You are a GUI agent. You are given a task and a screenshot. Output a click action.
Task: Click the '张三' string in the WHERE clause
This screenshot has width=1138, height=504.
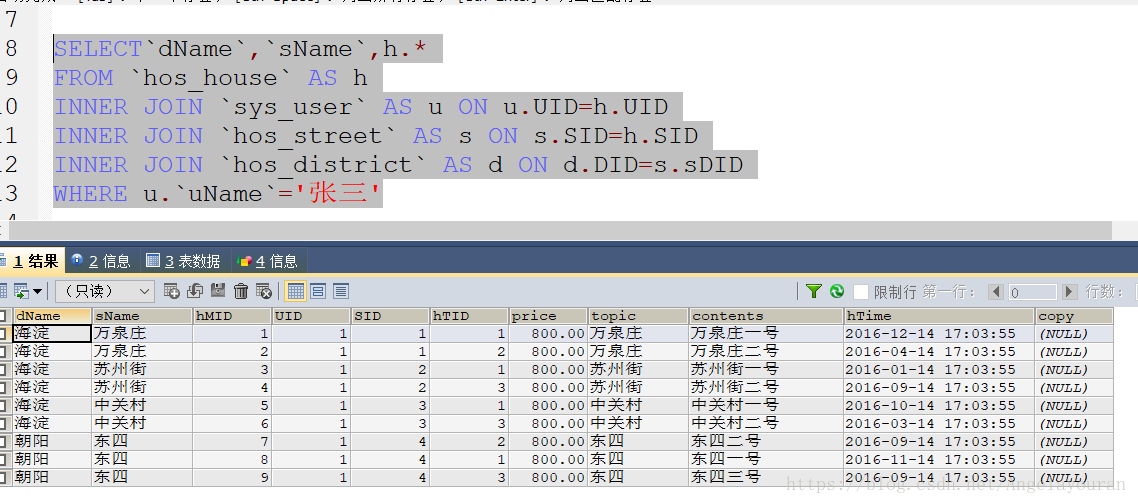pos(337,194)
